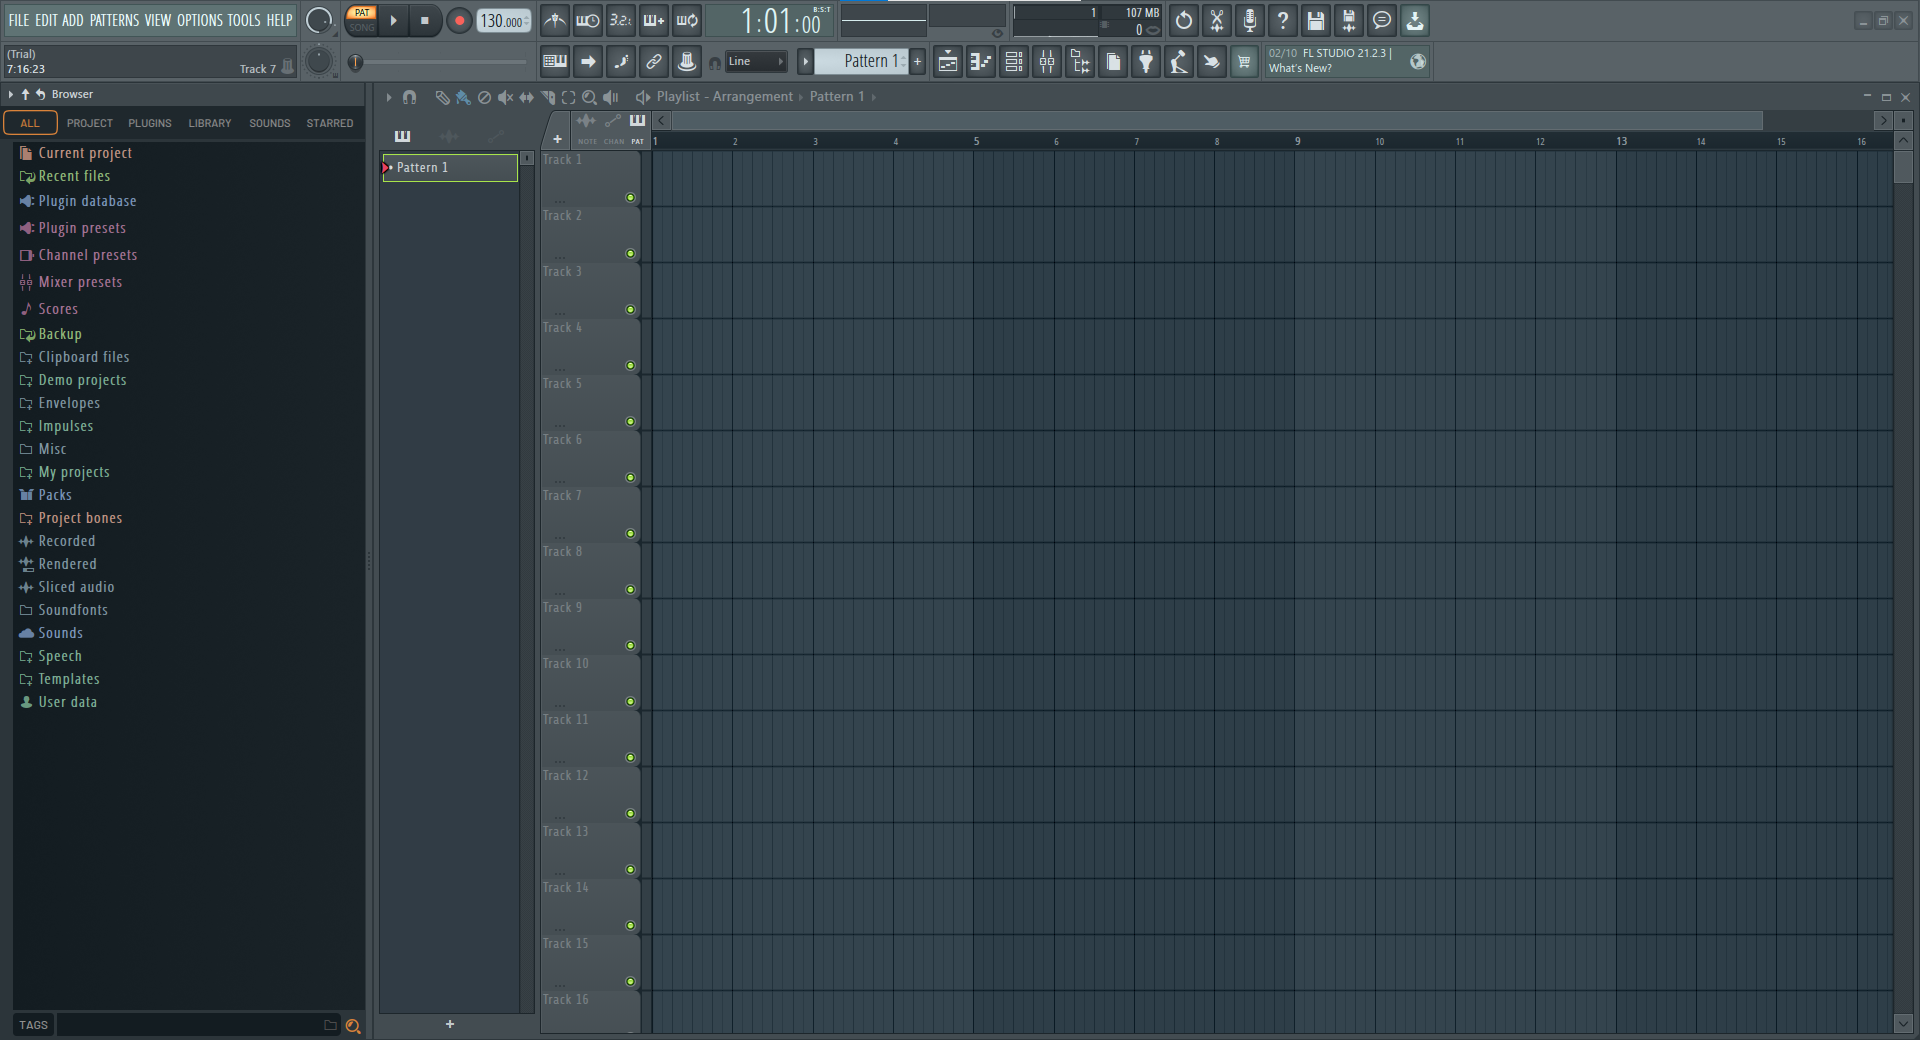
Task: Select the Paint tool in the Playlist
Action: pos(462,98)
